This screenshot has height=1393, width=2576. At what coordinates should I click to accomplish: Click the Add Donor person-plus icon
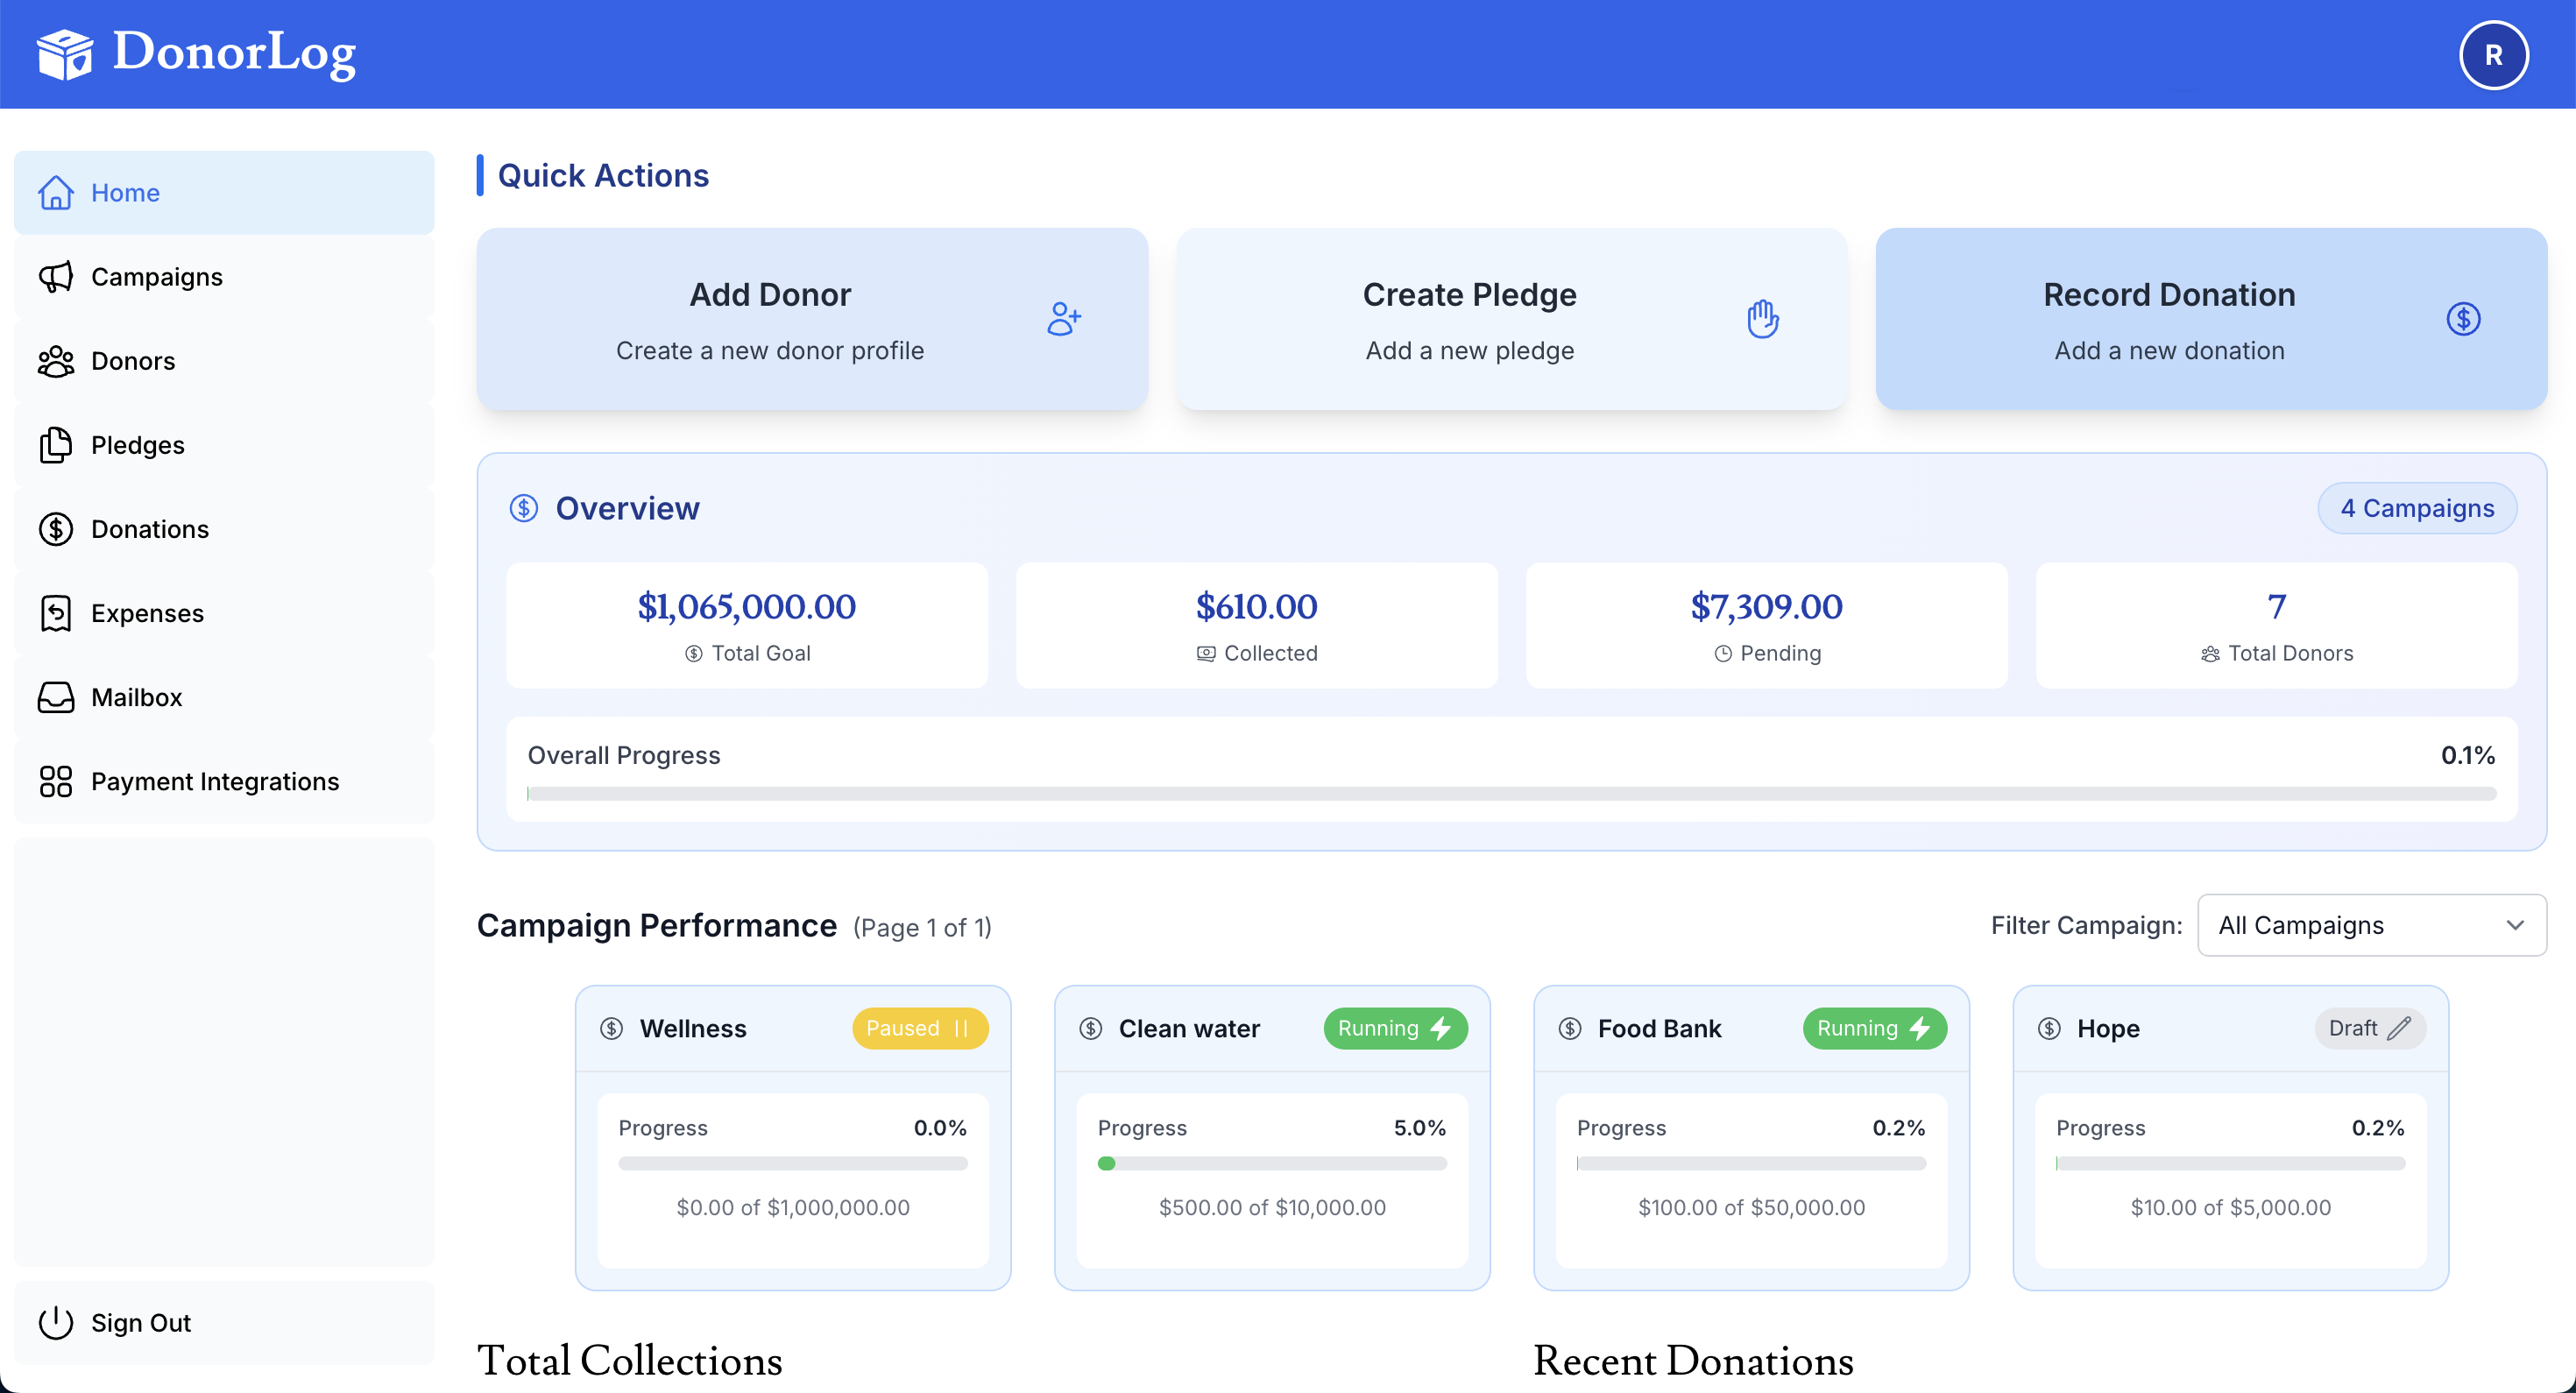click(x=1064, y=318)
